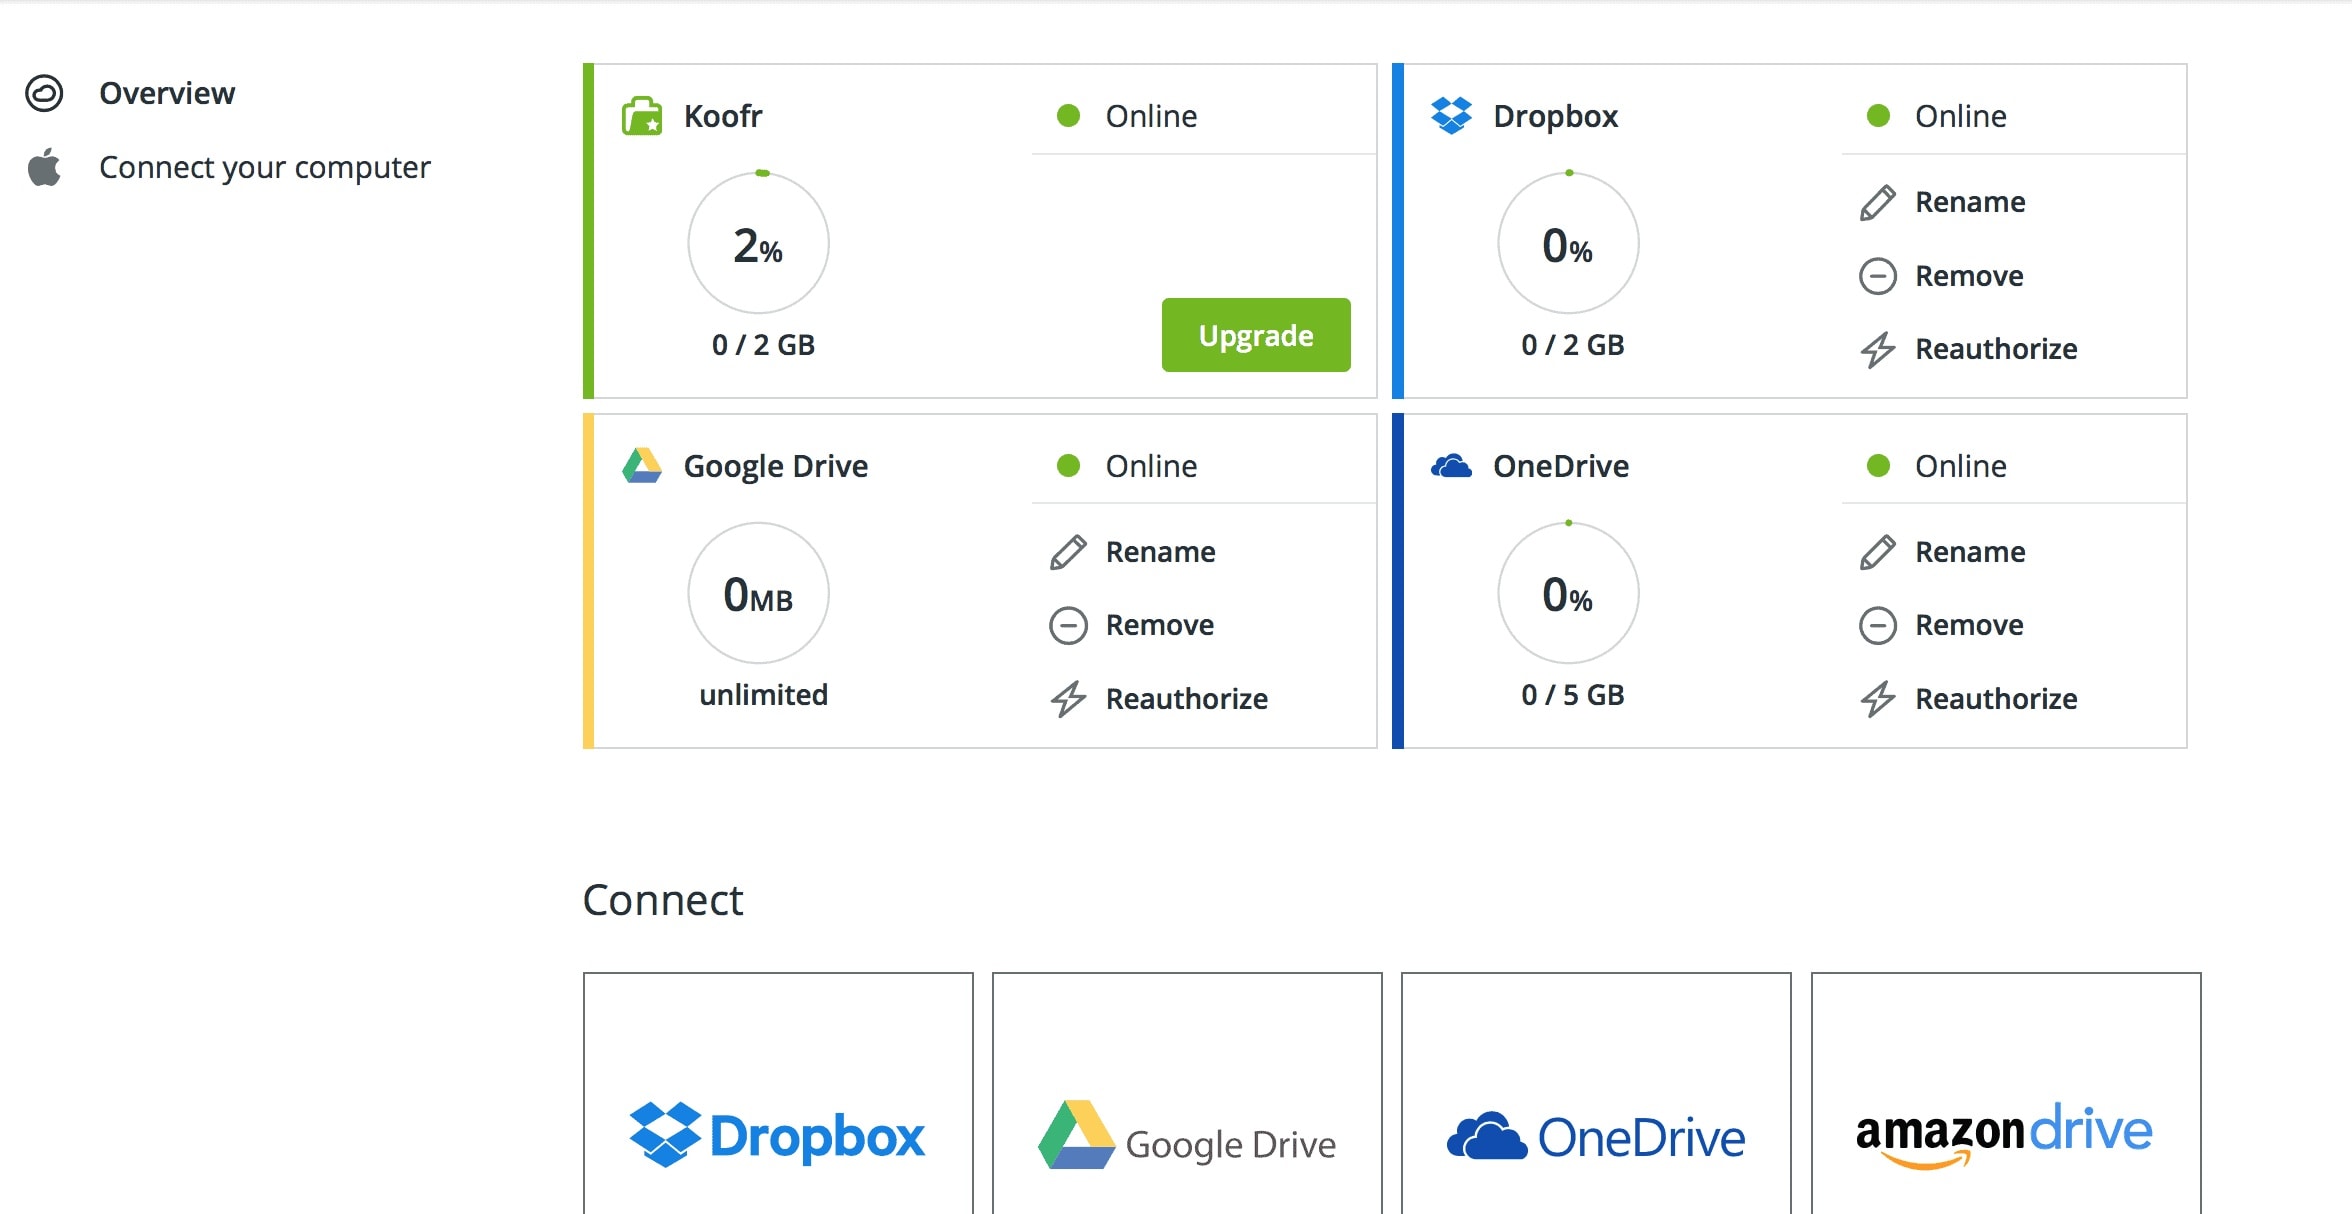Viewport: 2352px width, 1214px height.
Task: Rename the OneDrive connection
Action: 1970,552
